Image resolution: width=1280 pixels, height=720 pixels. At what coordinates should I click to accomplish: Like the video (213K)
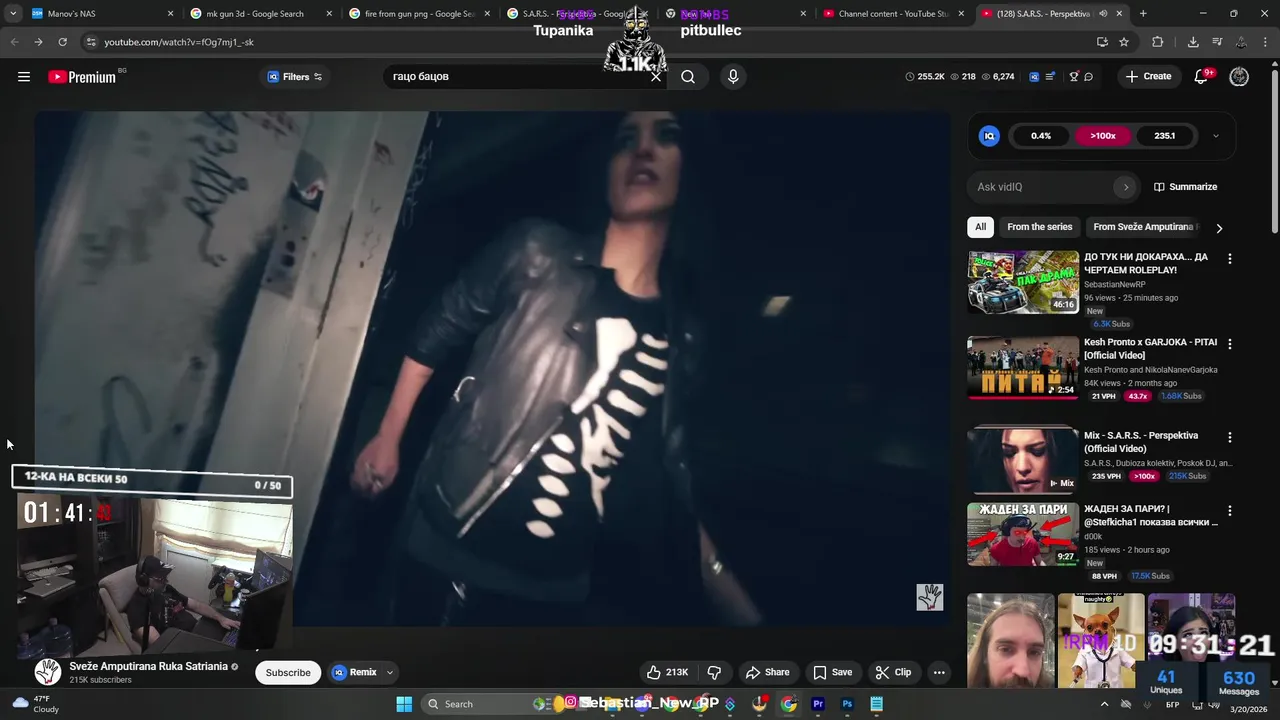click(667, 673)
